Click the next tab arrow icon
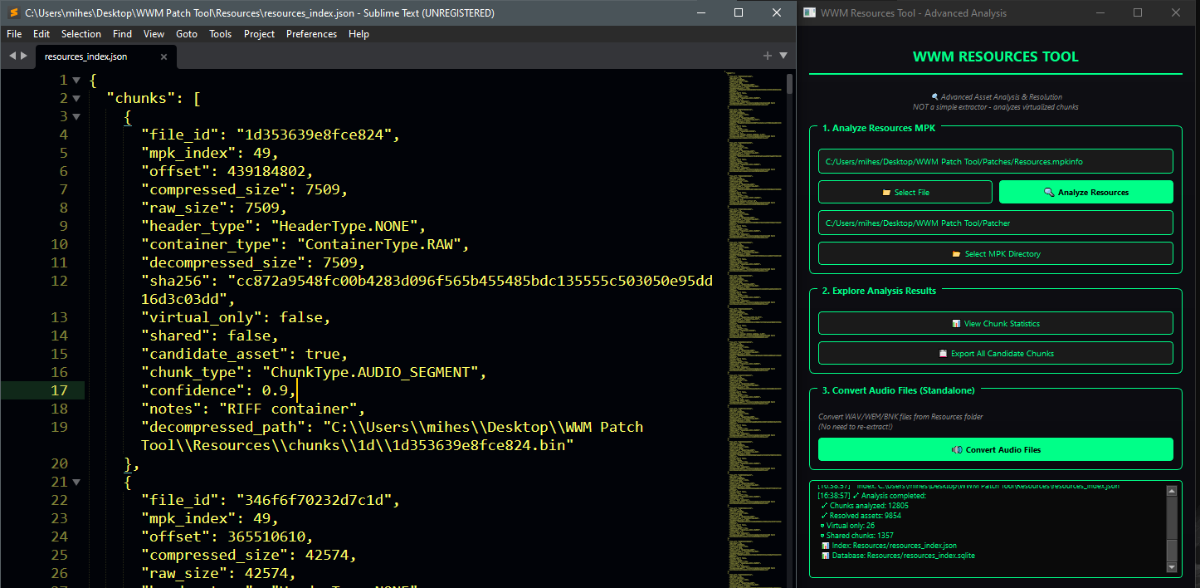1200x588 pixels. (24, 56)
